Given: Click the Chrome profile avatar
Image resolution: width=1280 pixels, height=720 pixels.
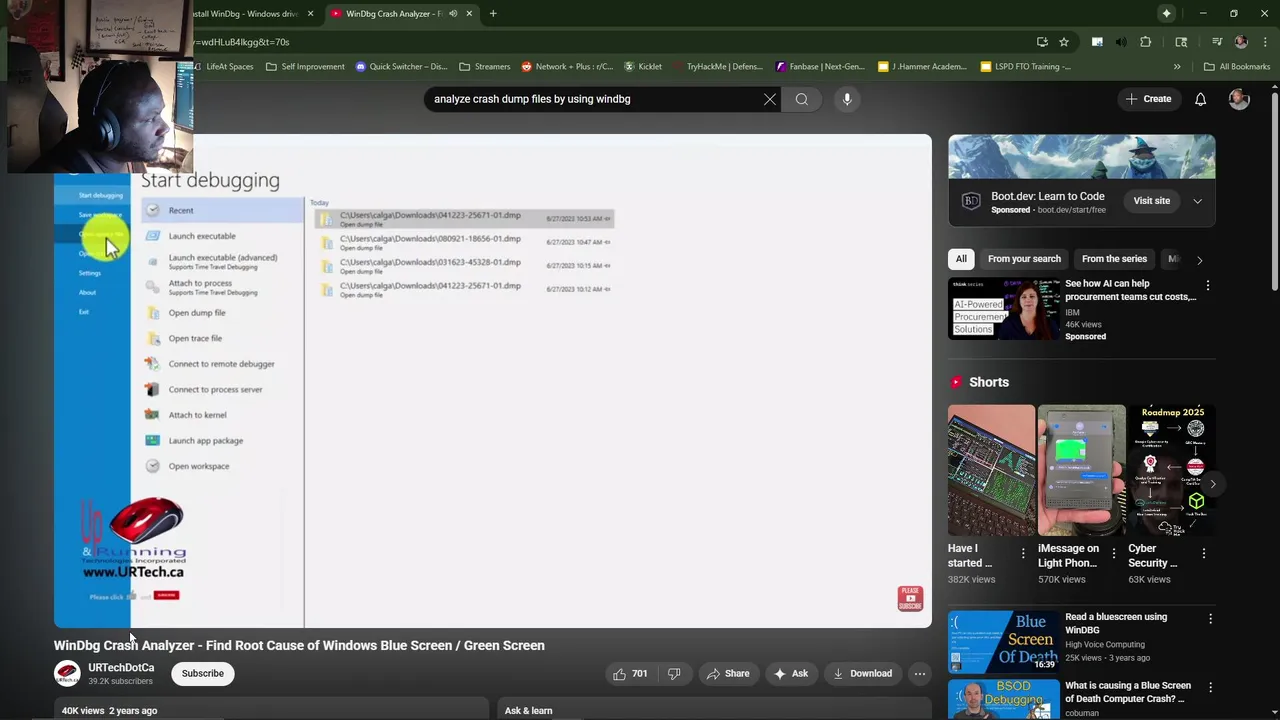Looking at the screenshot, I should pyautogui.click(x=1241, y=42).
